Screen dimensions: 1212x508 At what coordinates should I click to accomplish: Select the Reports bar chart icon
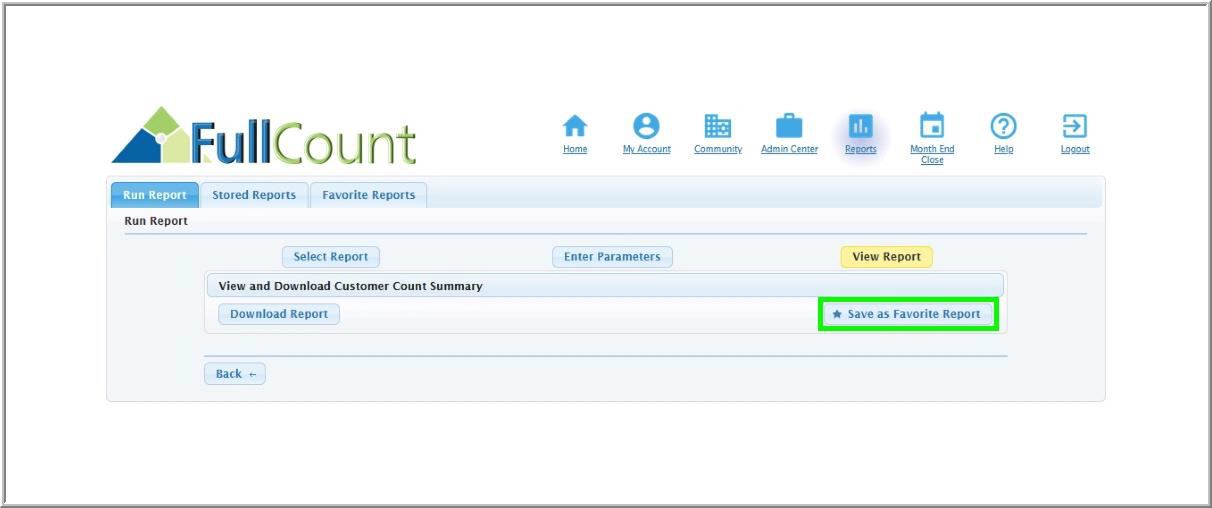coord(860,126)
